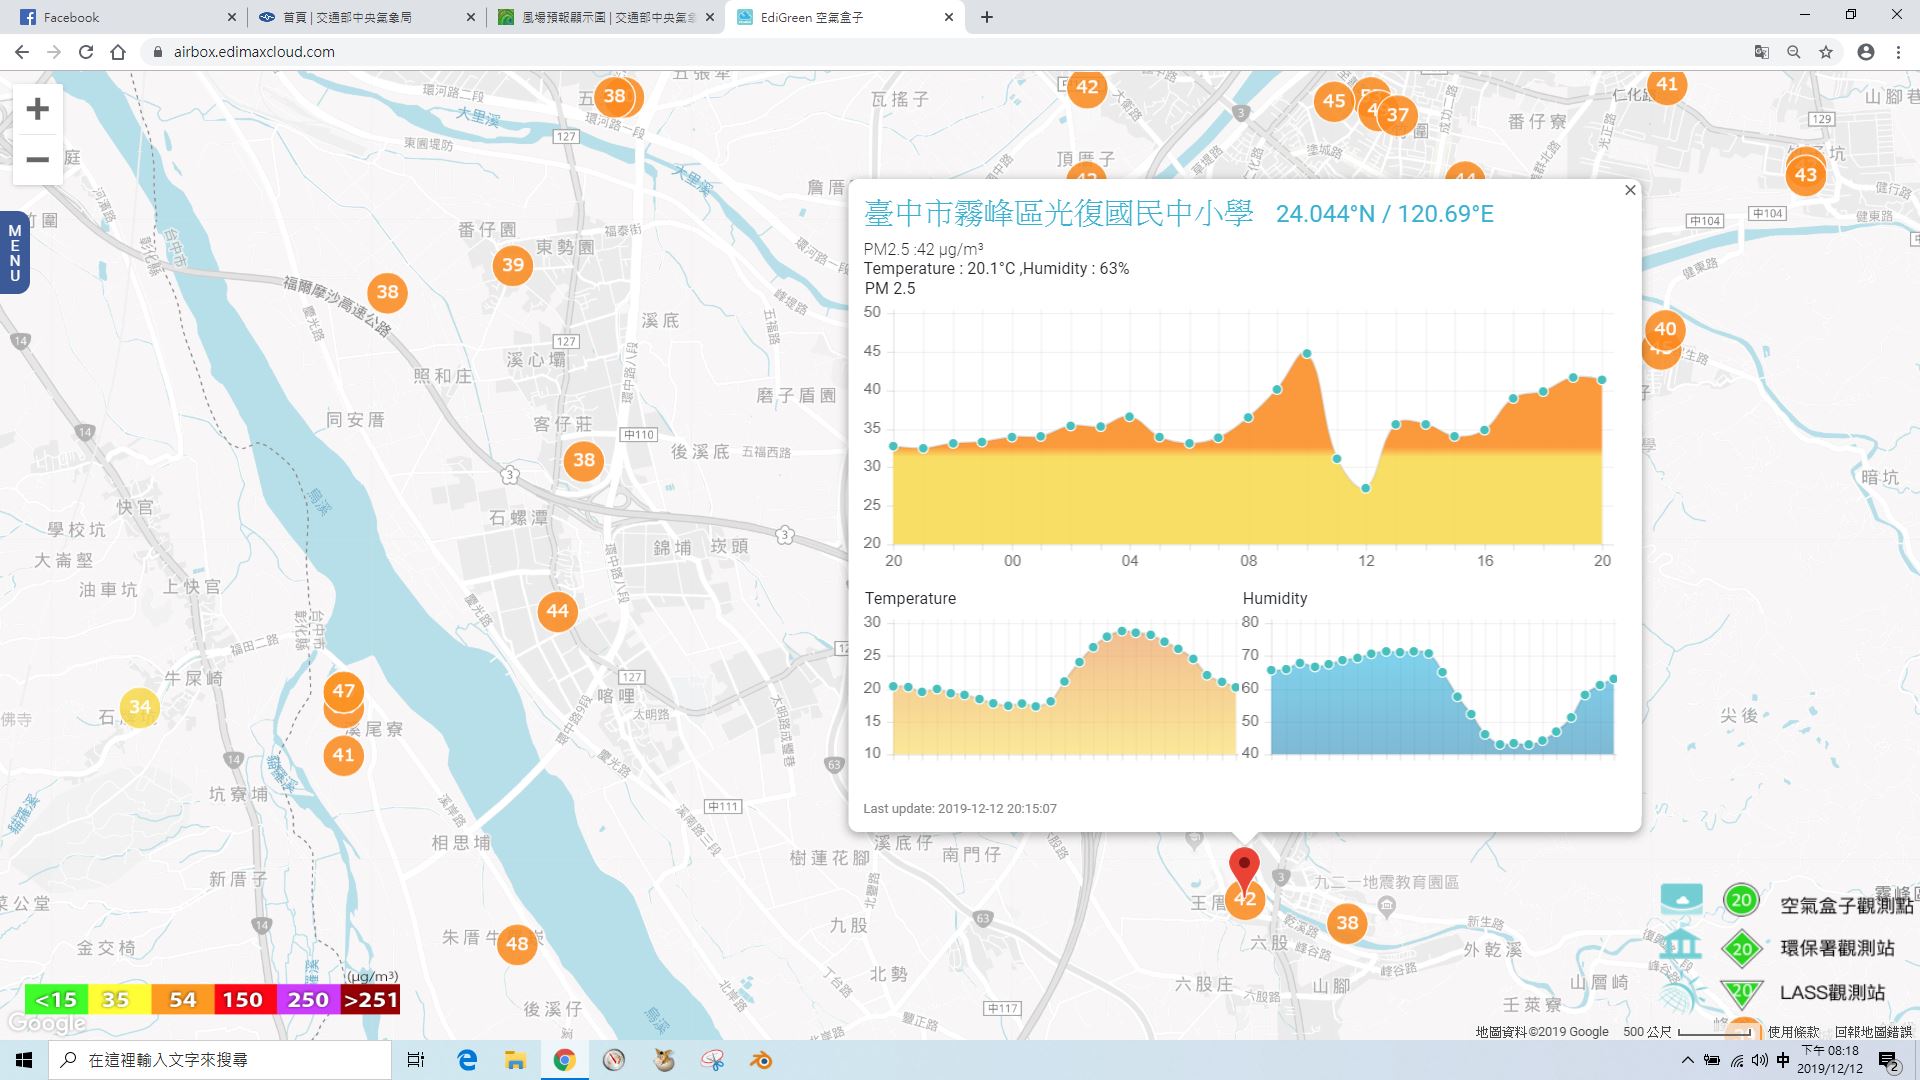Select the 45 sensor marker
1920x1080 pixels.
(x=1334, y=101)
